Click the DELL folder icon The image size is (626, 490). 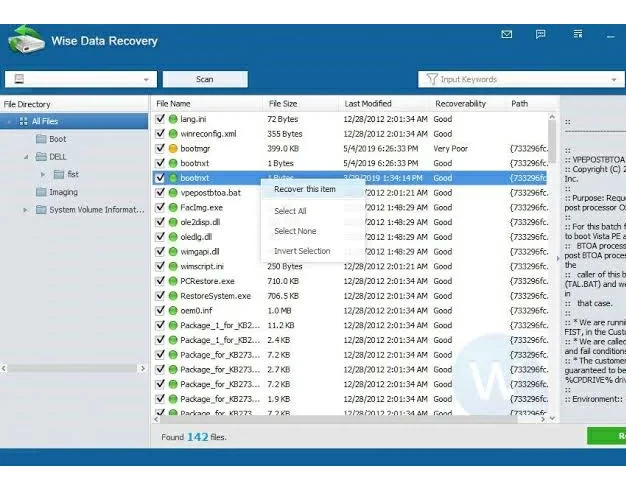(x=41, y=157)
